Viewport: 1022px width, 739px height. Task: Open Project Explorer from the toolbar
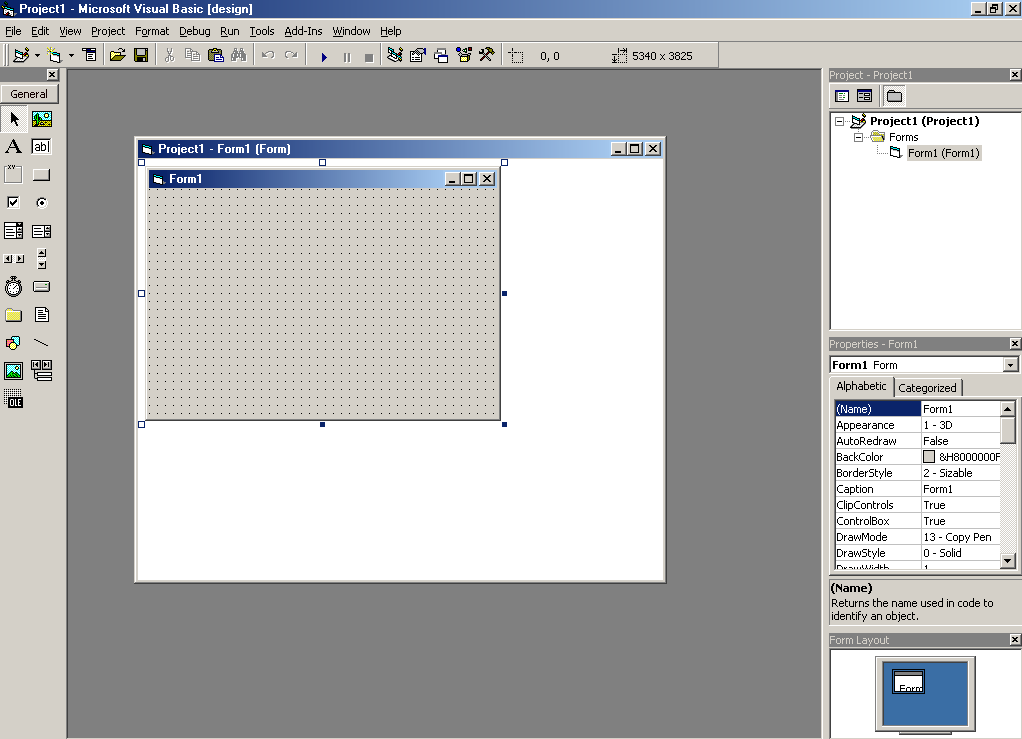tap(395, 56)
